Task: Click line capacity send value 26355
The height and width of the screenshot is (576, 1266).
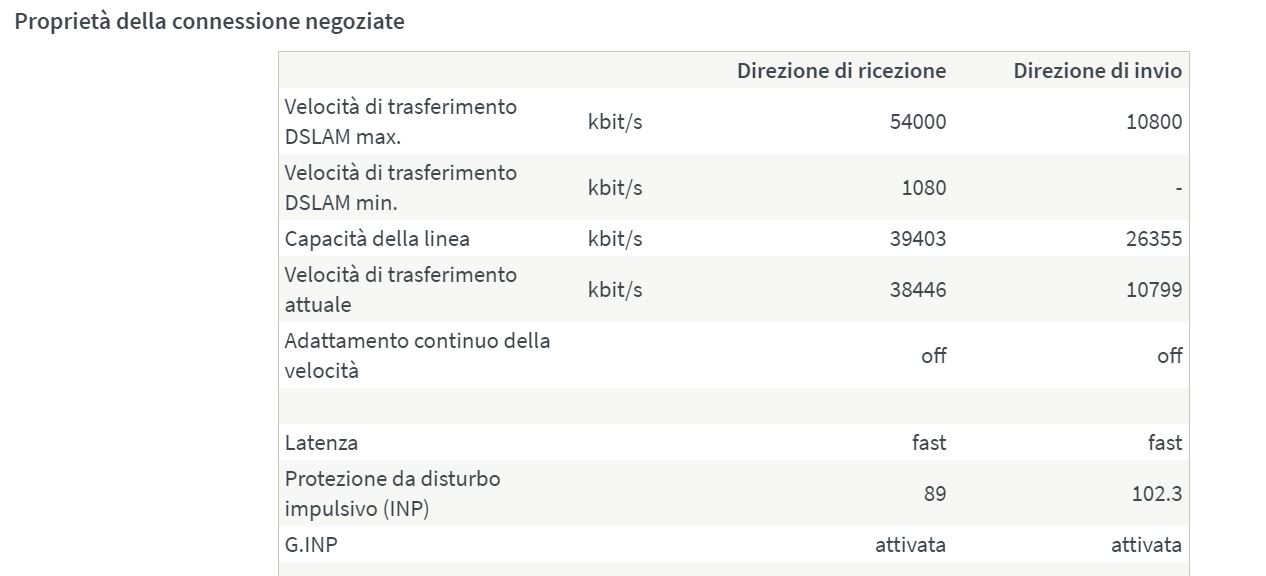Action: click(1153, 239)
